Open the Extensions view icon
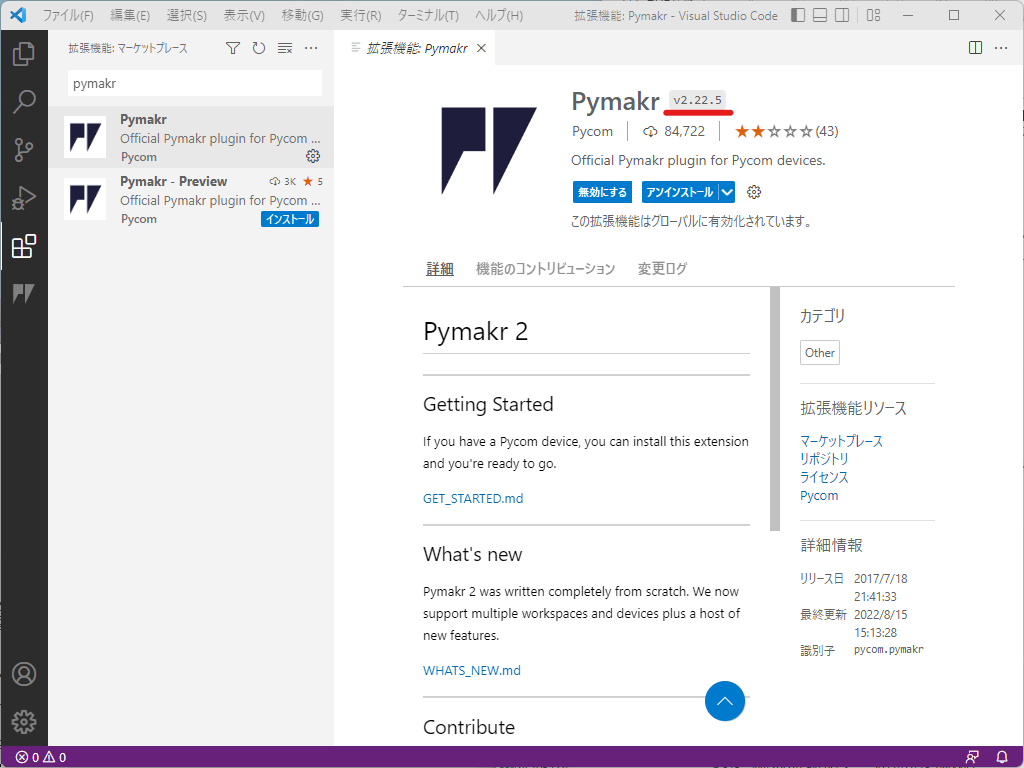Screen dimensions: 1024x768 point(24,246)
